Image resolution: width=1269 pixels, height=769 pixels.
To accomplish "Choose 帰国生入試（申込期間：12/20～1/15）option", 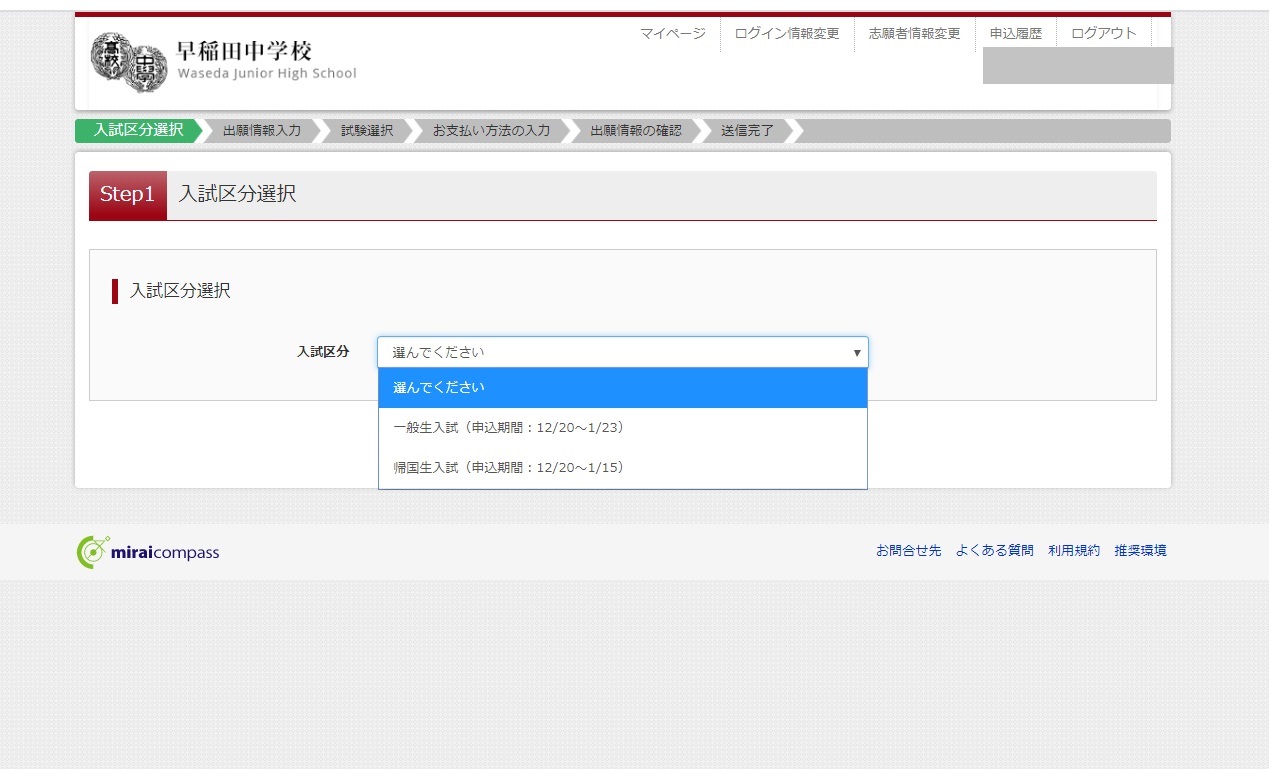I will pyautogui.click(x=623, y=468).
